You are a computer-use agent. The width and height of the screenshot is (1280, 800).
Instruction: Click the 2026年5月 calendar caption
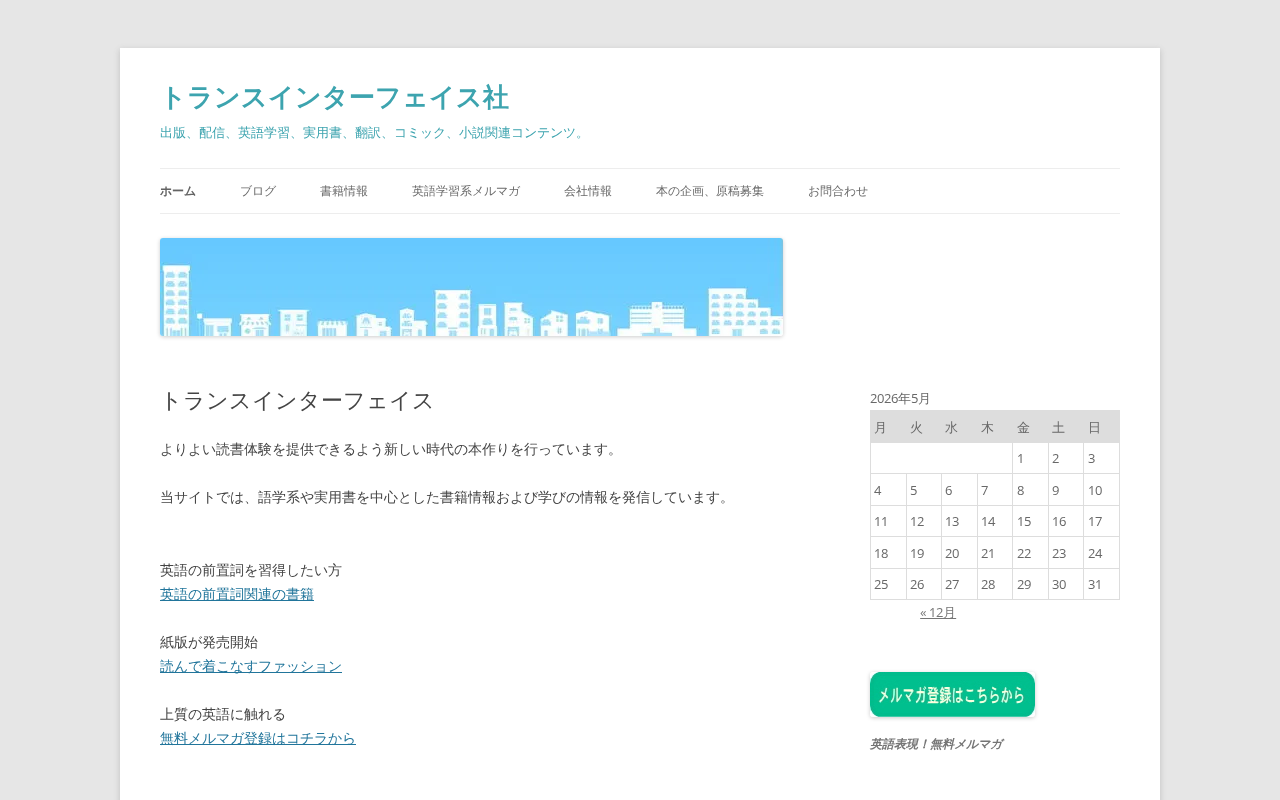pos(900,398)
